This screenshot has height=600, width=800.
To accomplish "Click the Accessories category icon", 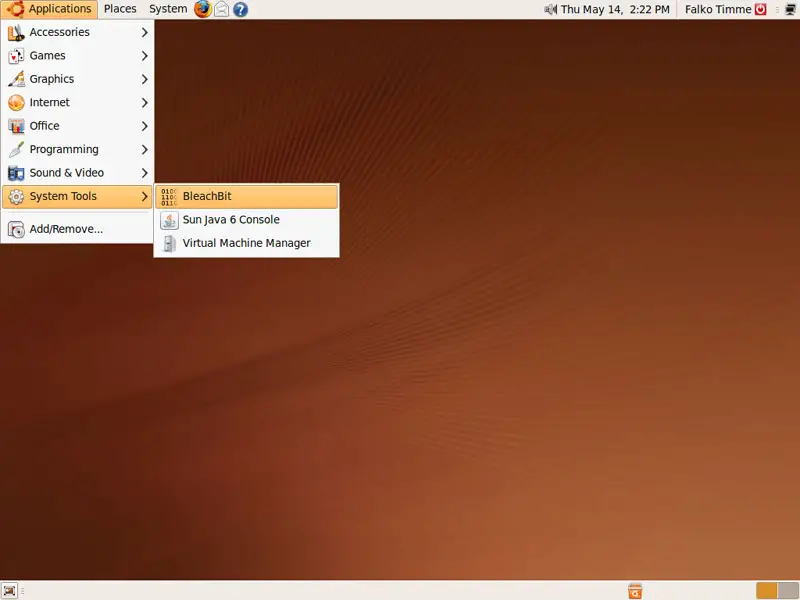I will coord(16,32).
